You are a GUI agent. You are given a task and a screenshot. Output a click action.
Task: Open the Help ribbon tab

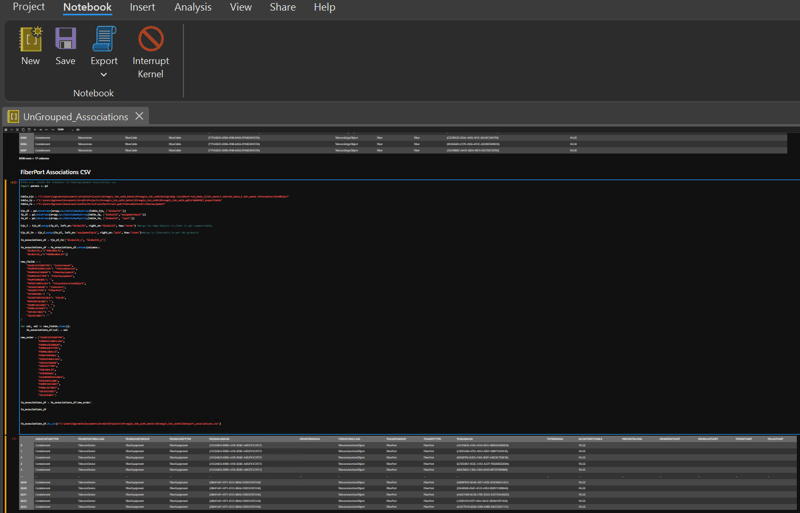point(325,7)
